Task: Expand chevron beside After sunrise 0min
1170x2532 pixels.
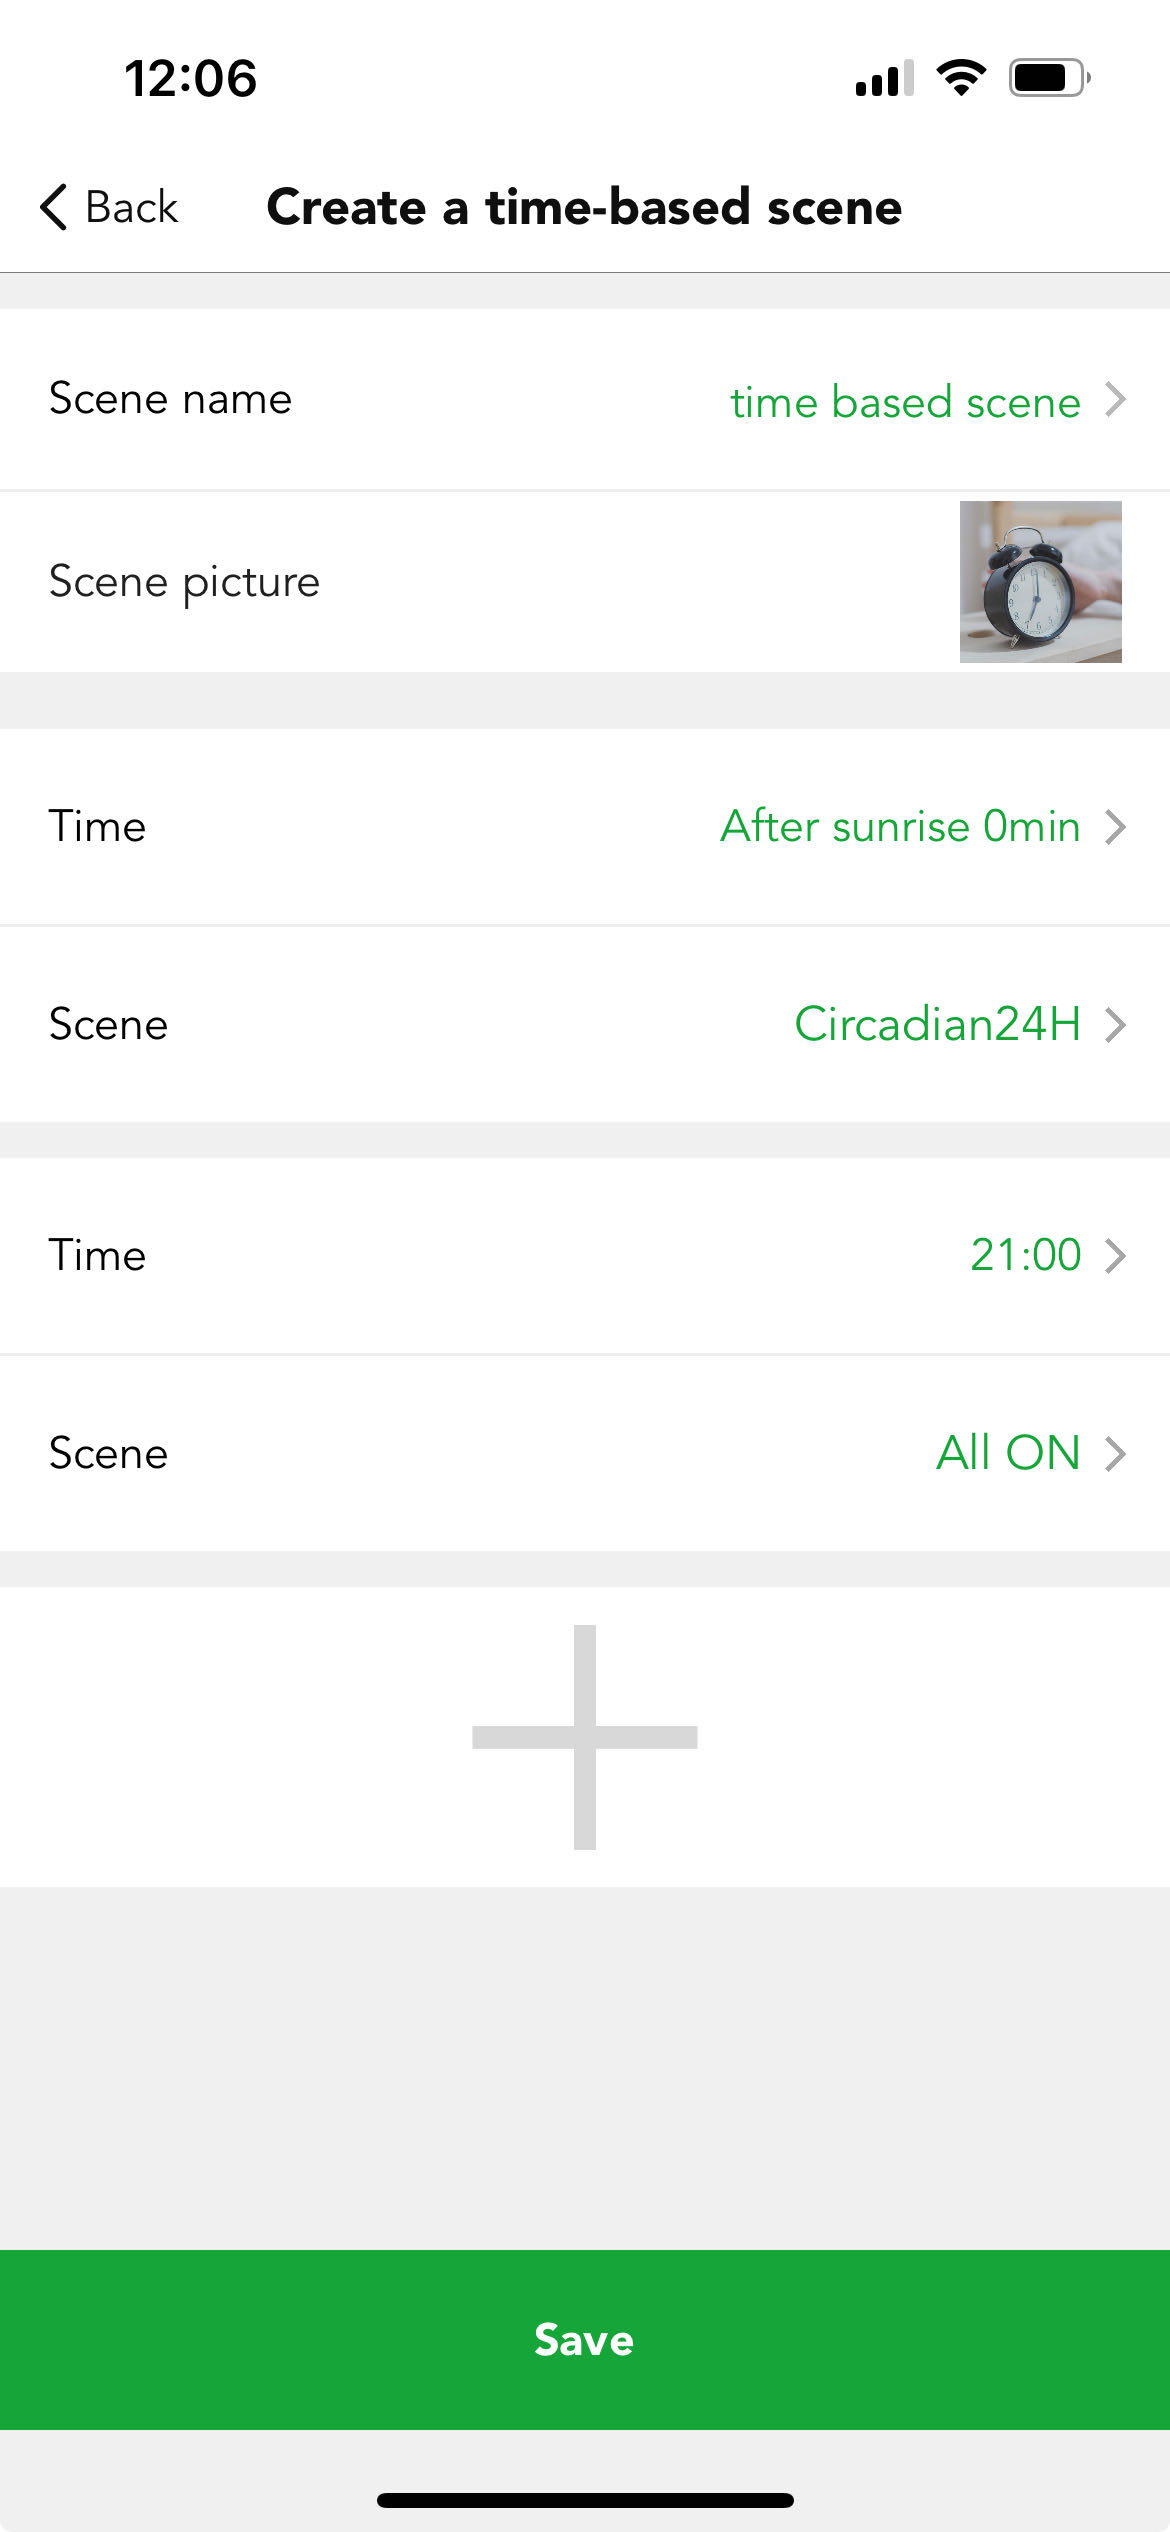Action: (1116, 827)
